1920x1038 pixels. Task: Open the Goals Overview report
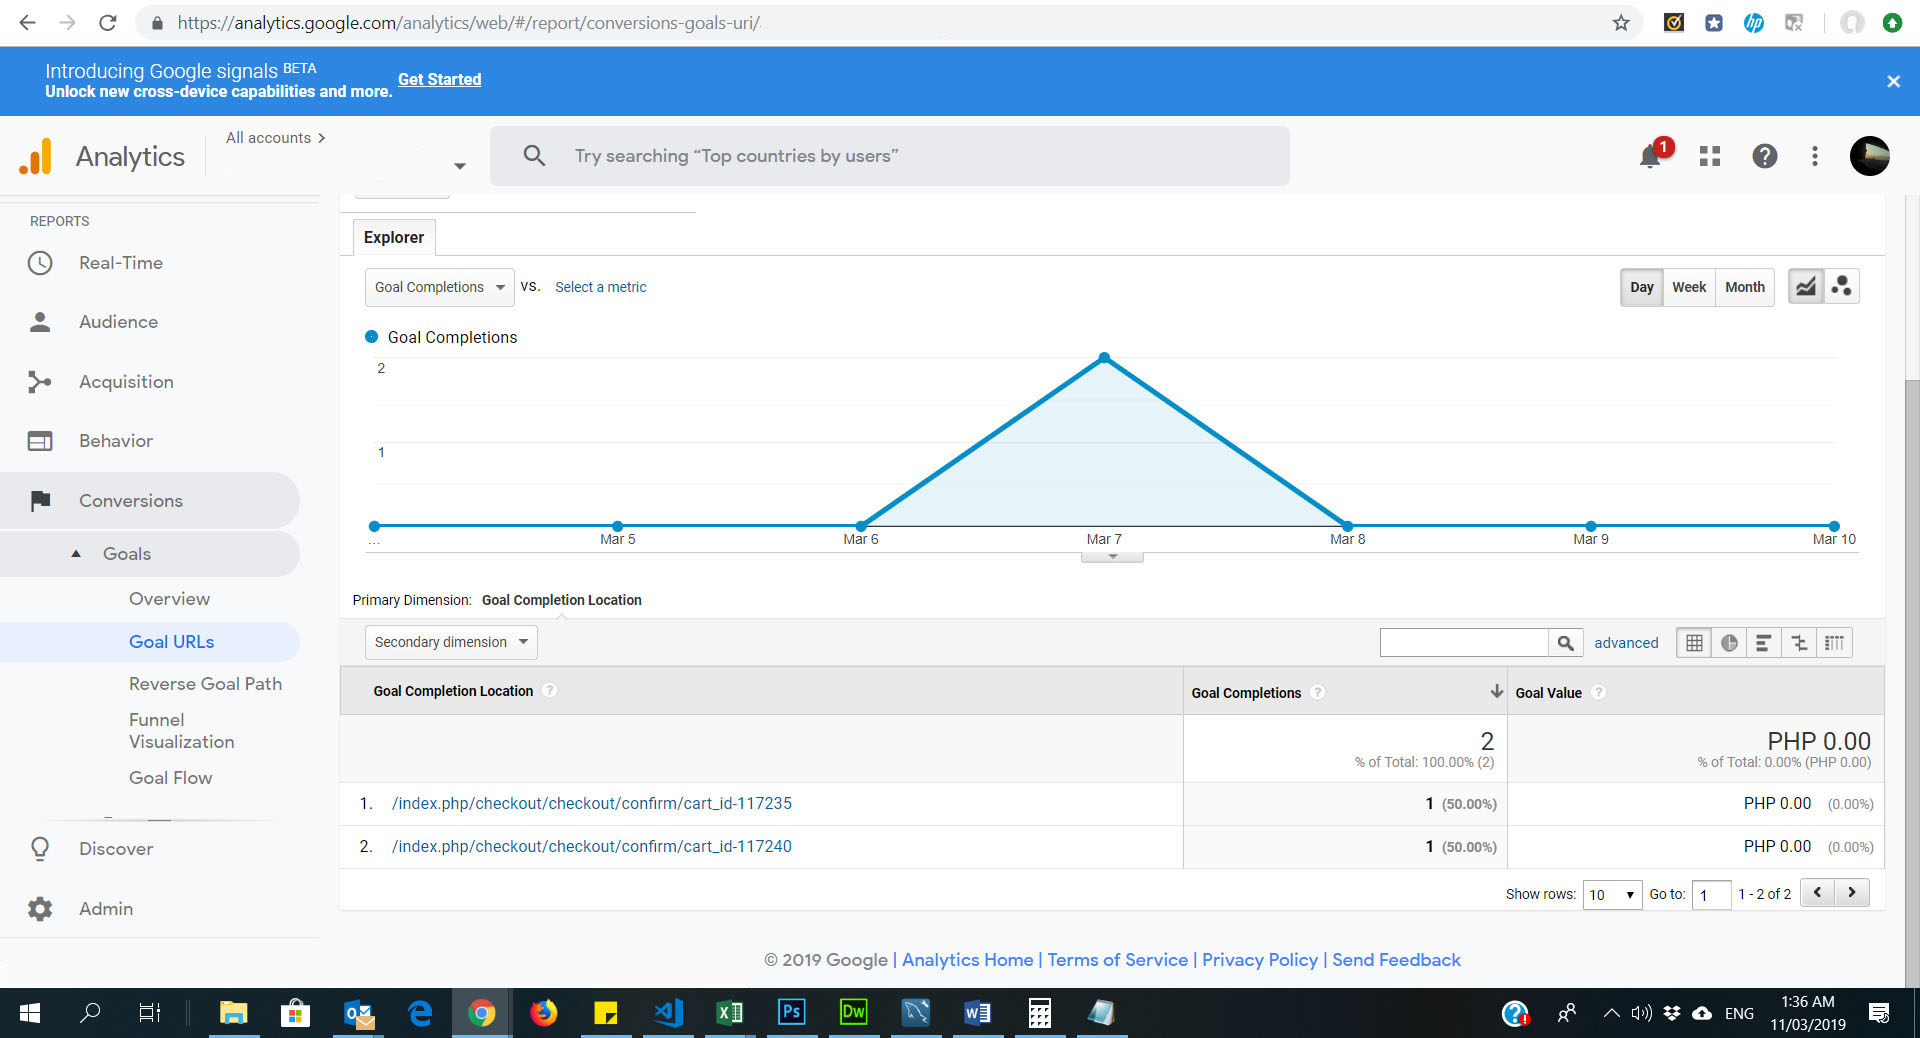tap(169, 599)
